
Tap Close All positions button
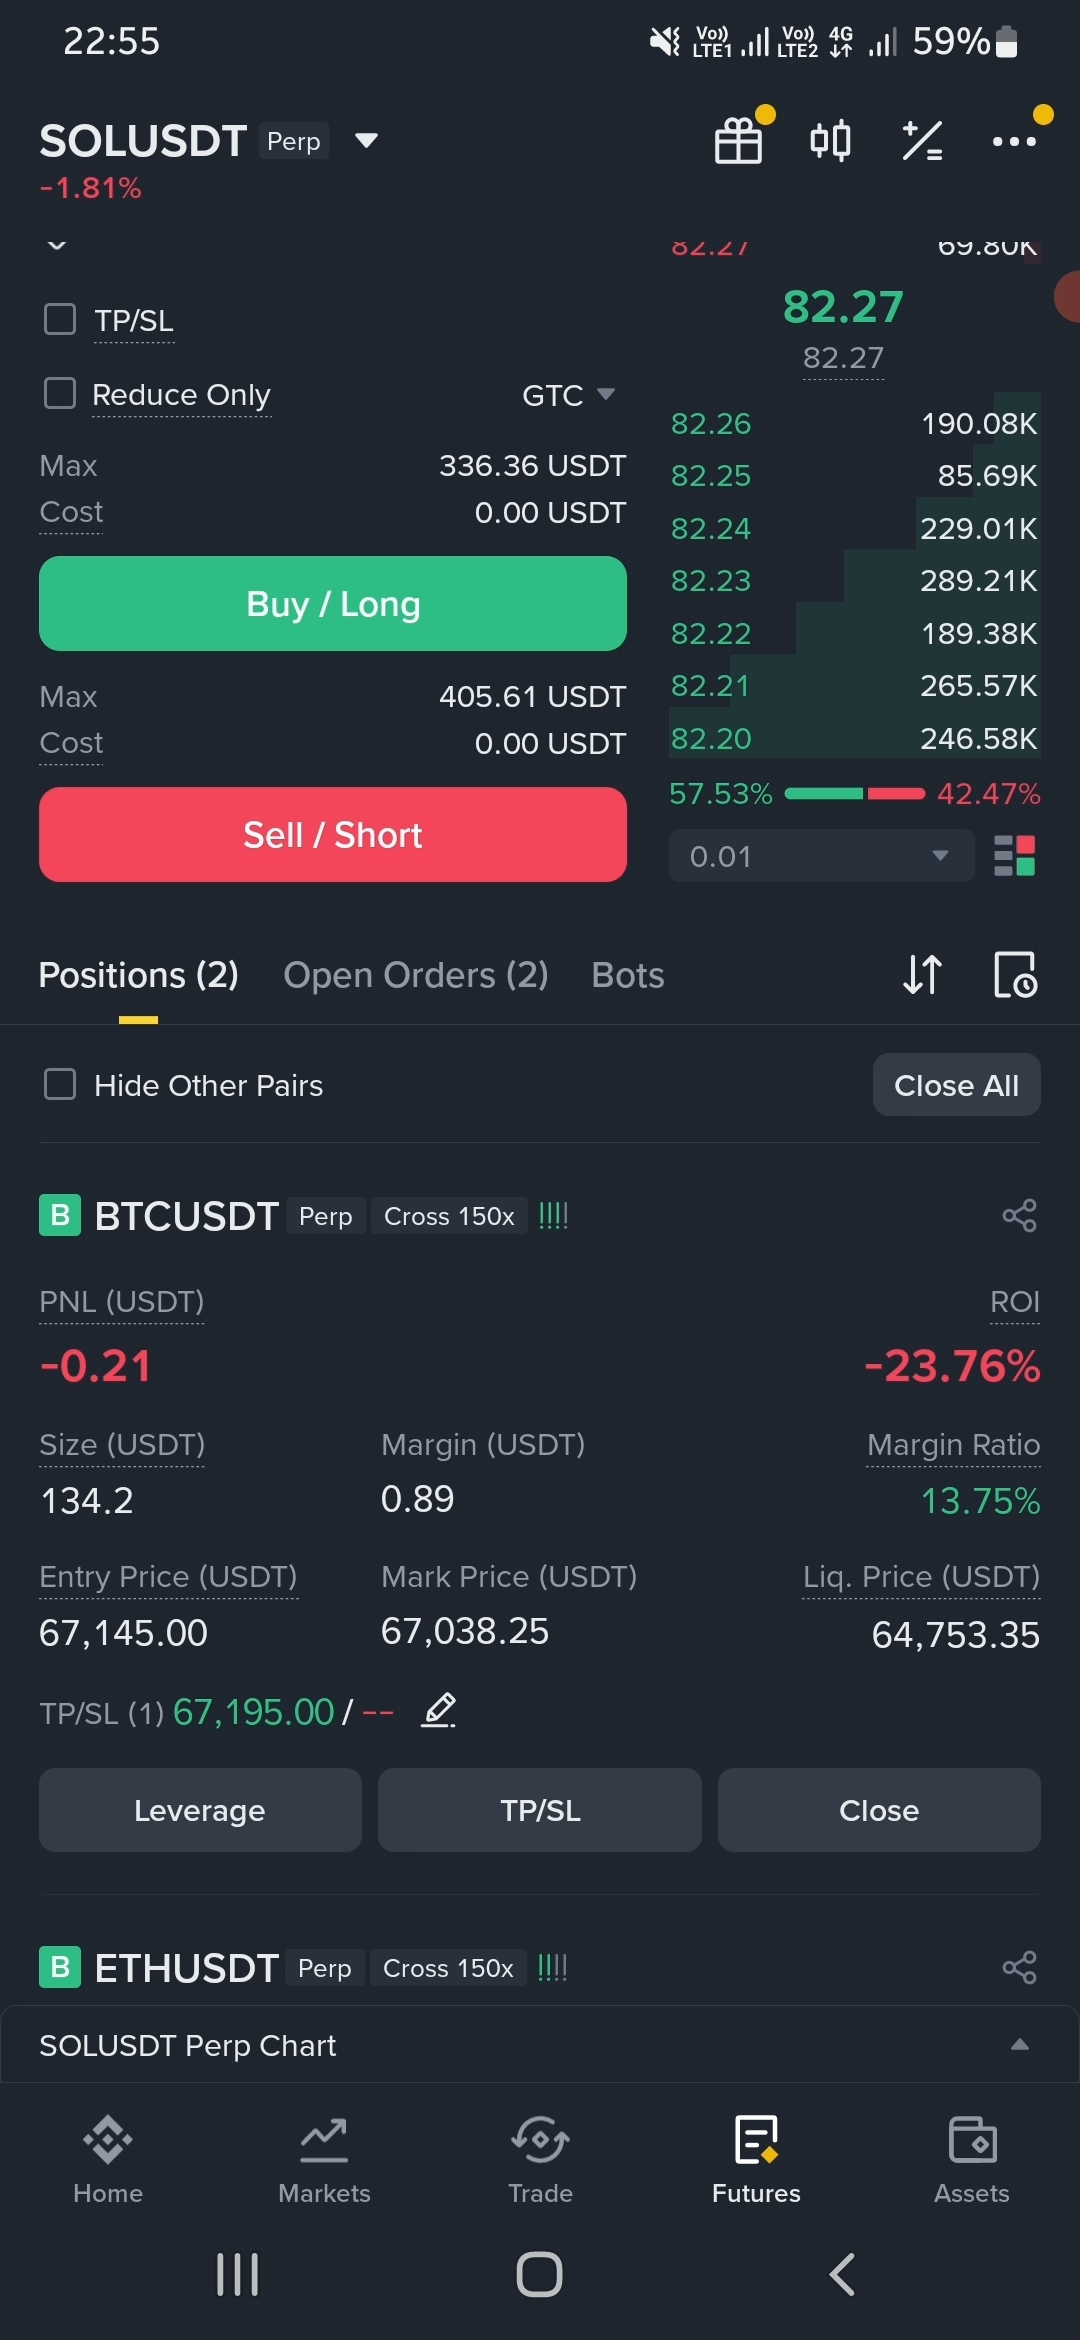click(x=956, y=1085)
